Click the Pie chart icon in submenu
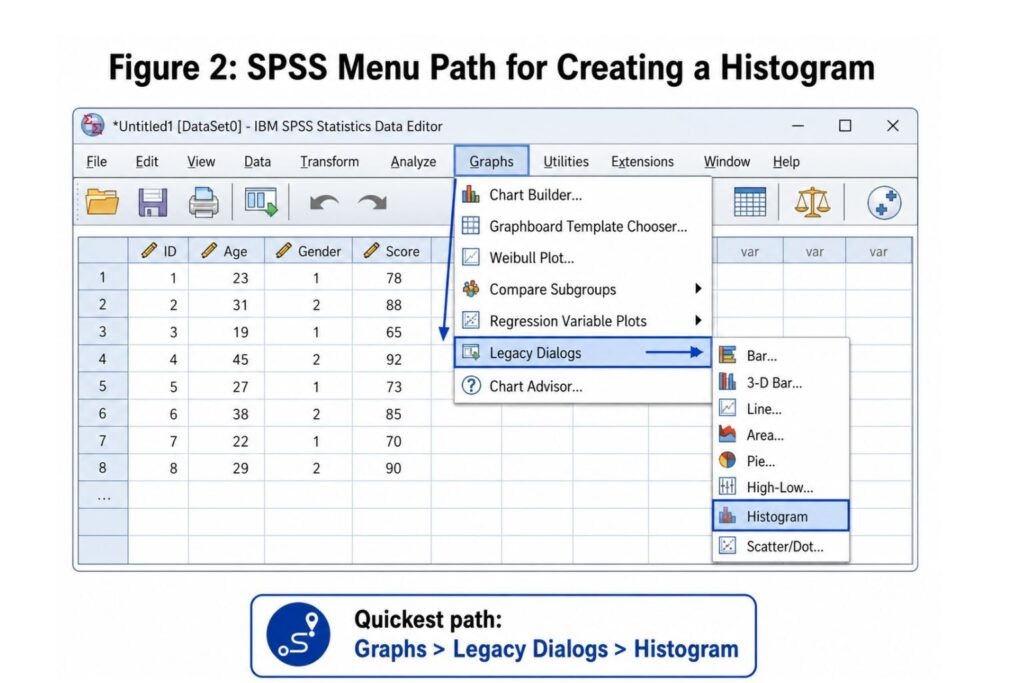1024x683 pixels. coord(728,460)
